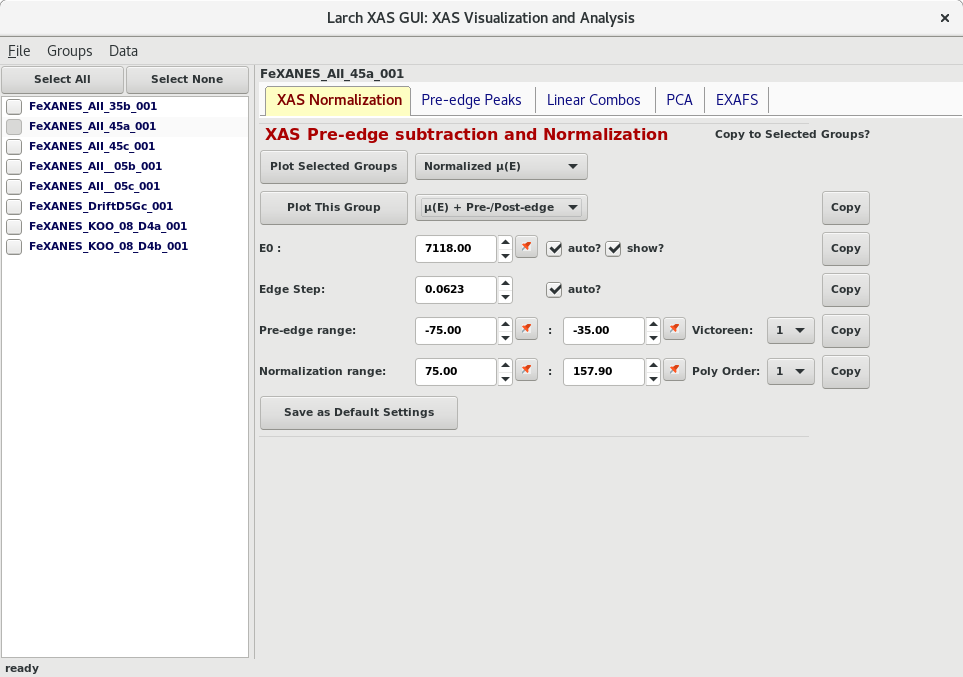Click pin icon for Normalization range end
963x677 pixels.
click(675, 370)
